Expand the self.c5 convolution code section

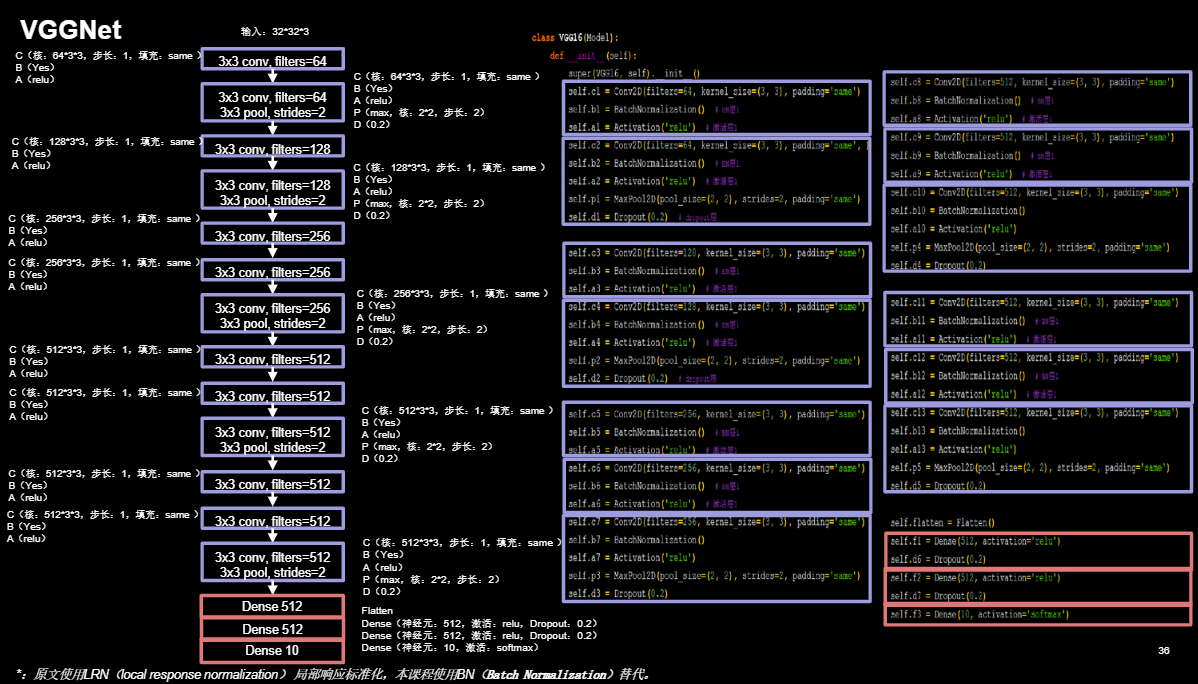[x=716, y=429]
